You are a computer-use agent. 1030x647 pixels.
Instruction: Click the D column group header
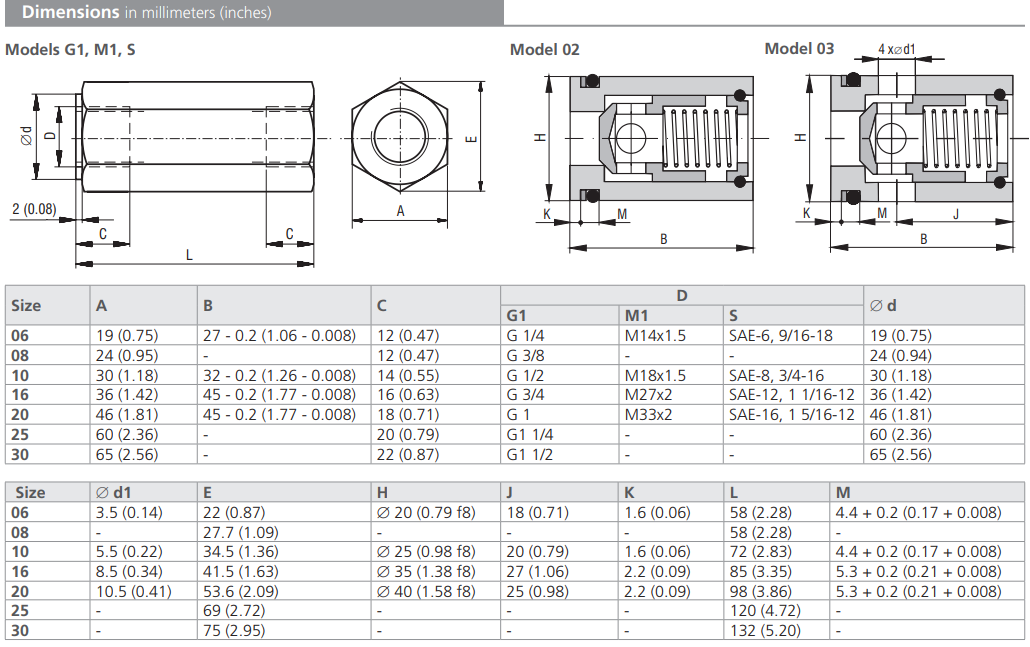click(681, 295)
